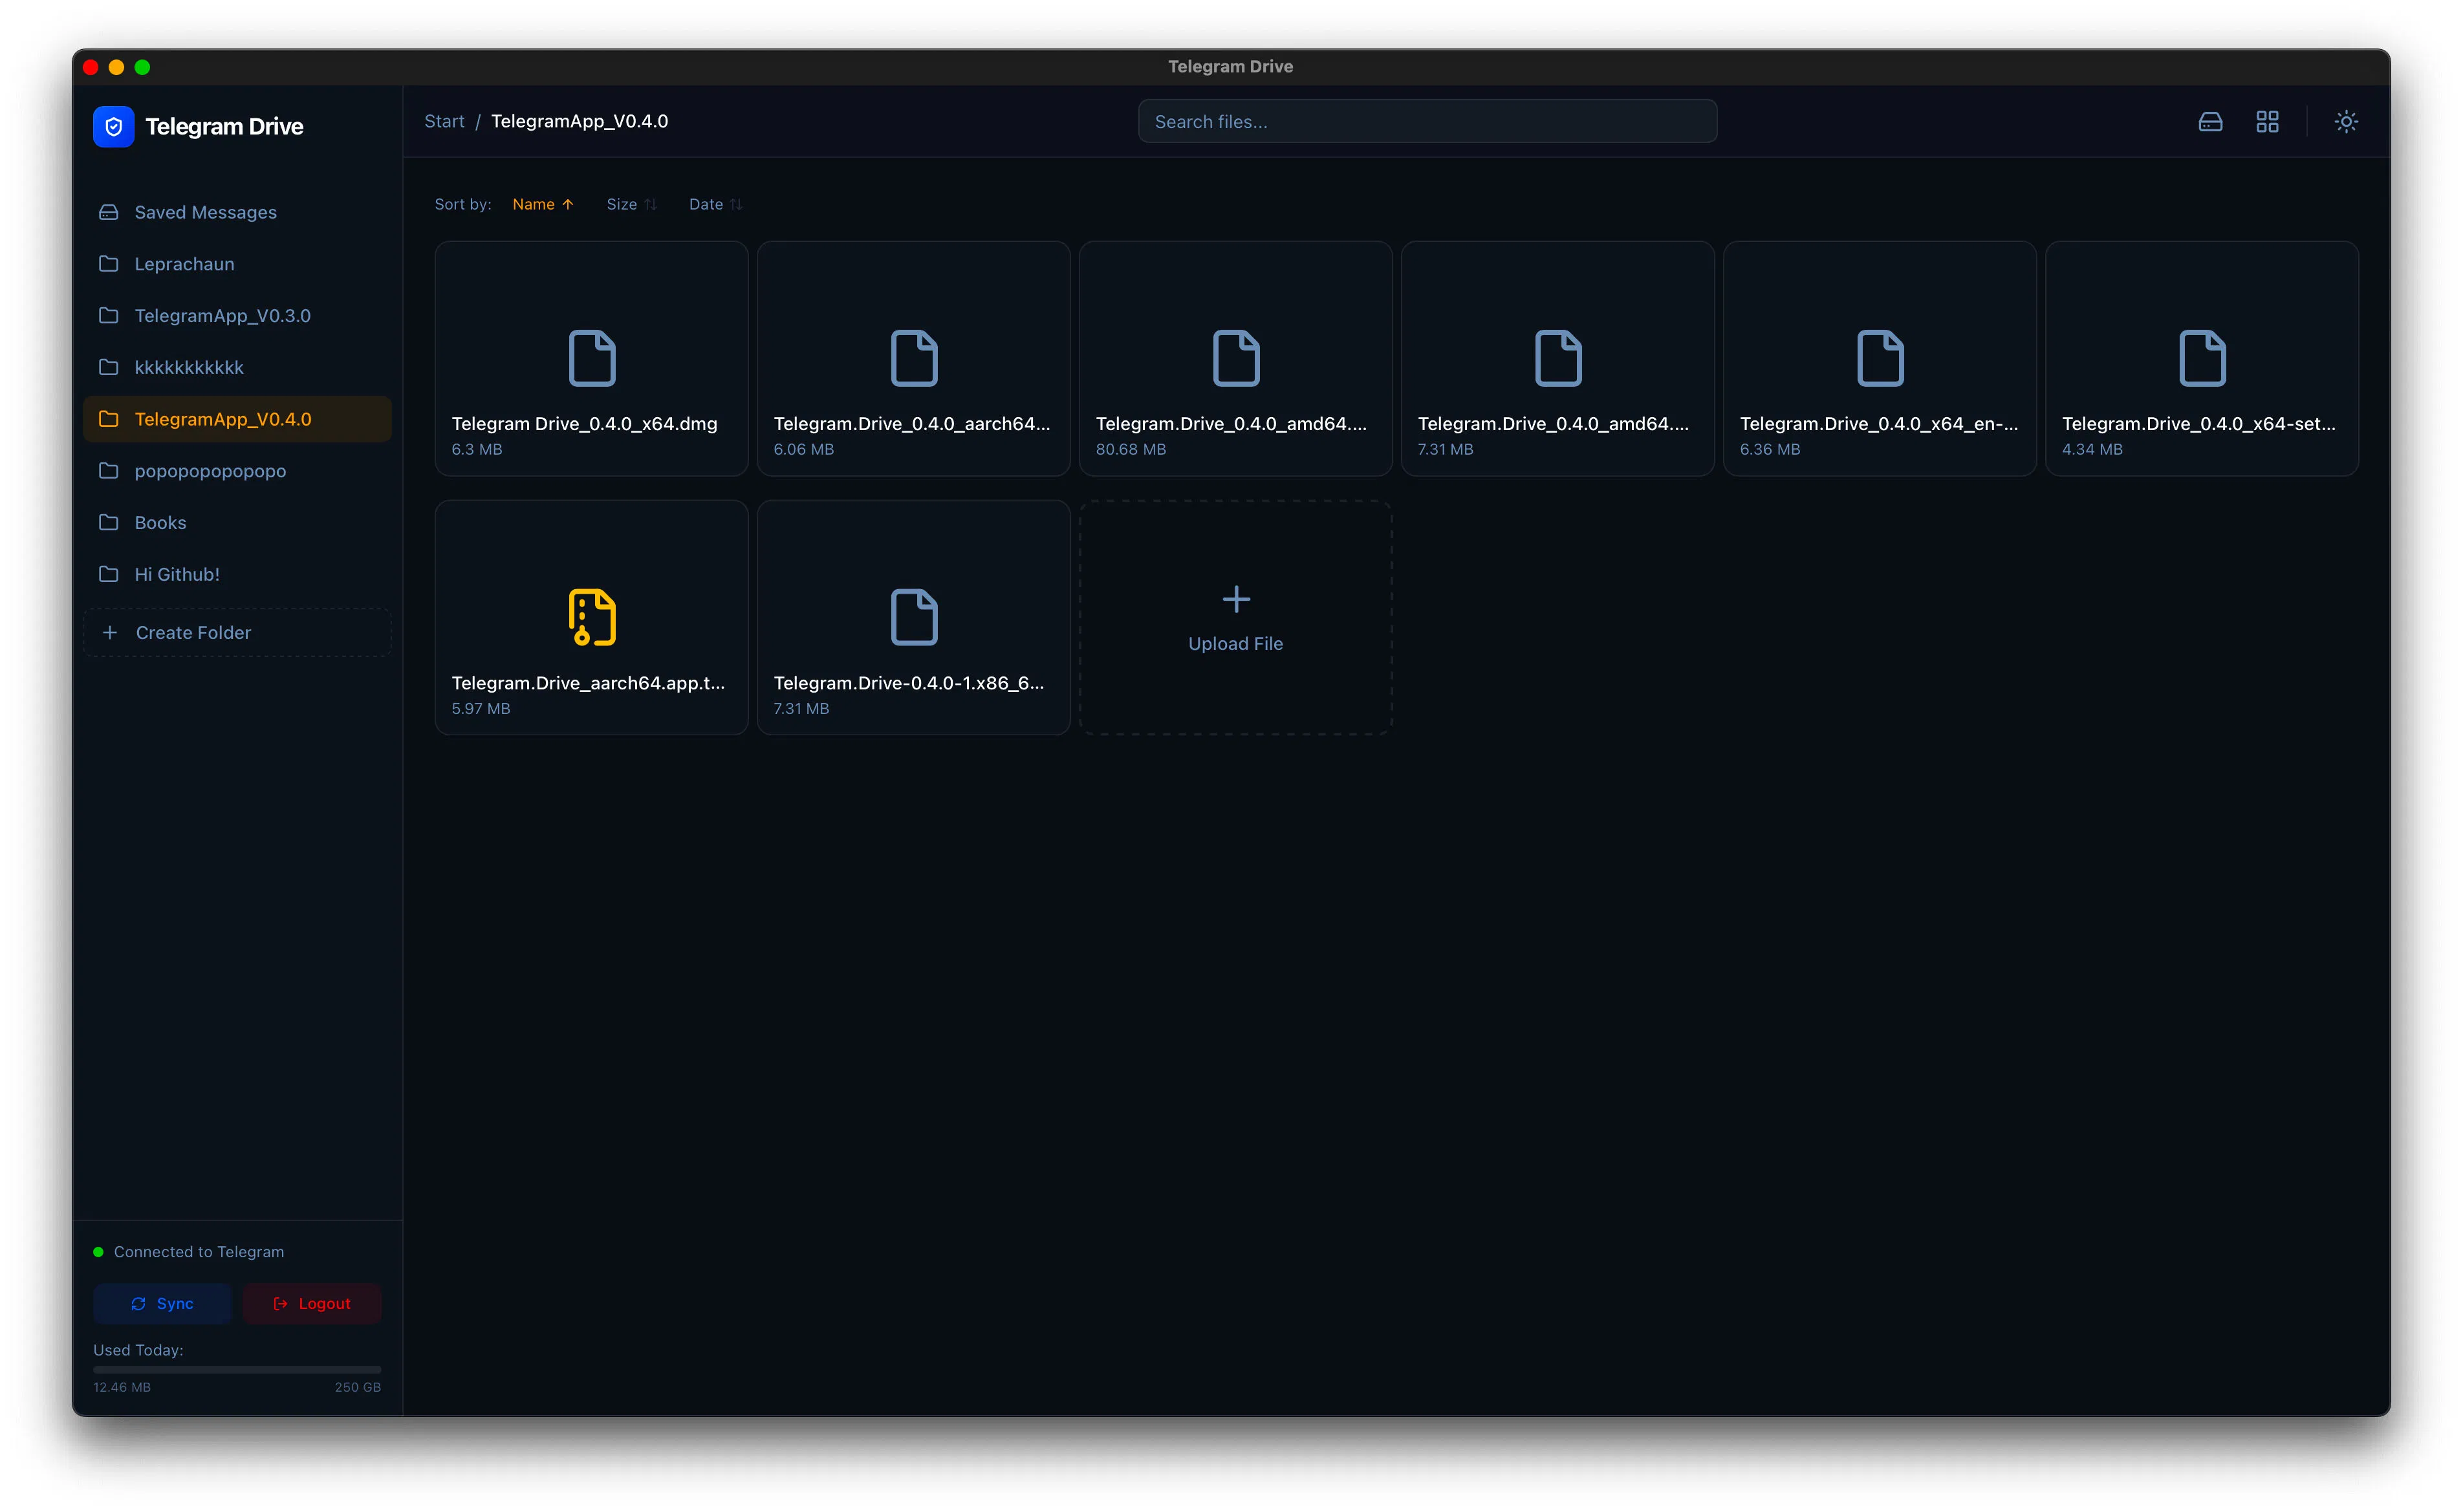The width and height of the screenshot is (2463, 1512).
Task: Select the Telegram.Drive_0.4.0_x64-set file card
Action: (x=2202, y=358)
